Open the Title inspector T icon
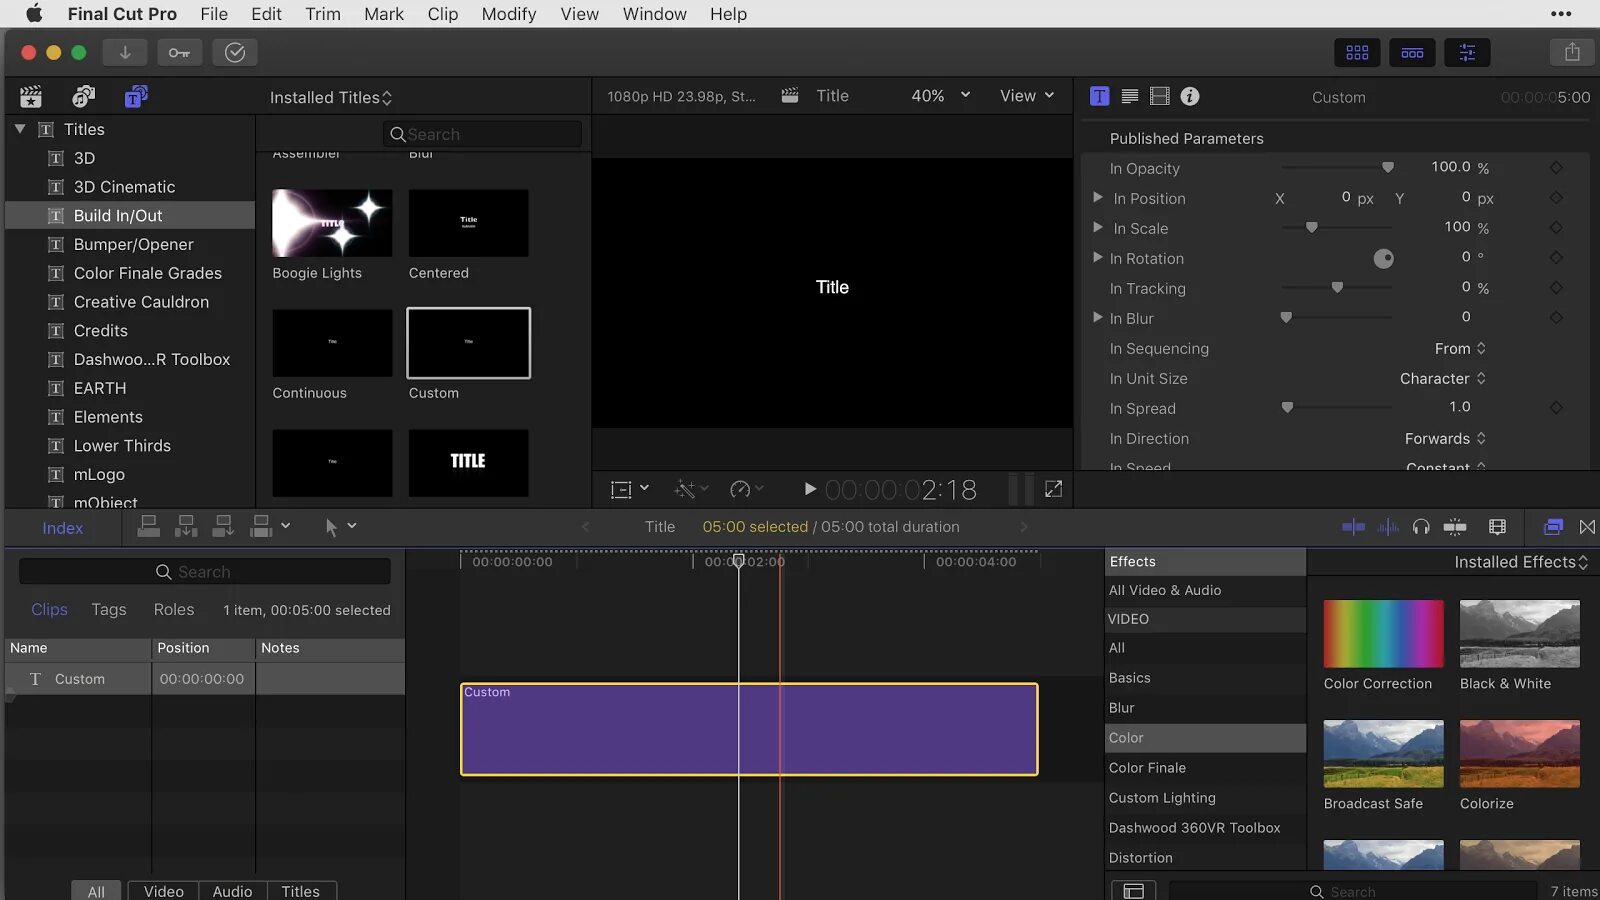 click(1099, 96)
